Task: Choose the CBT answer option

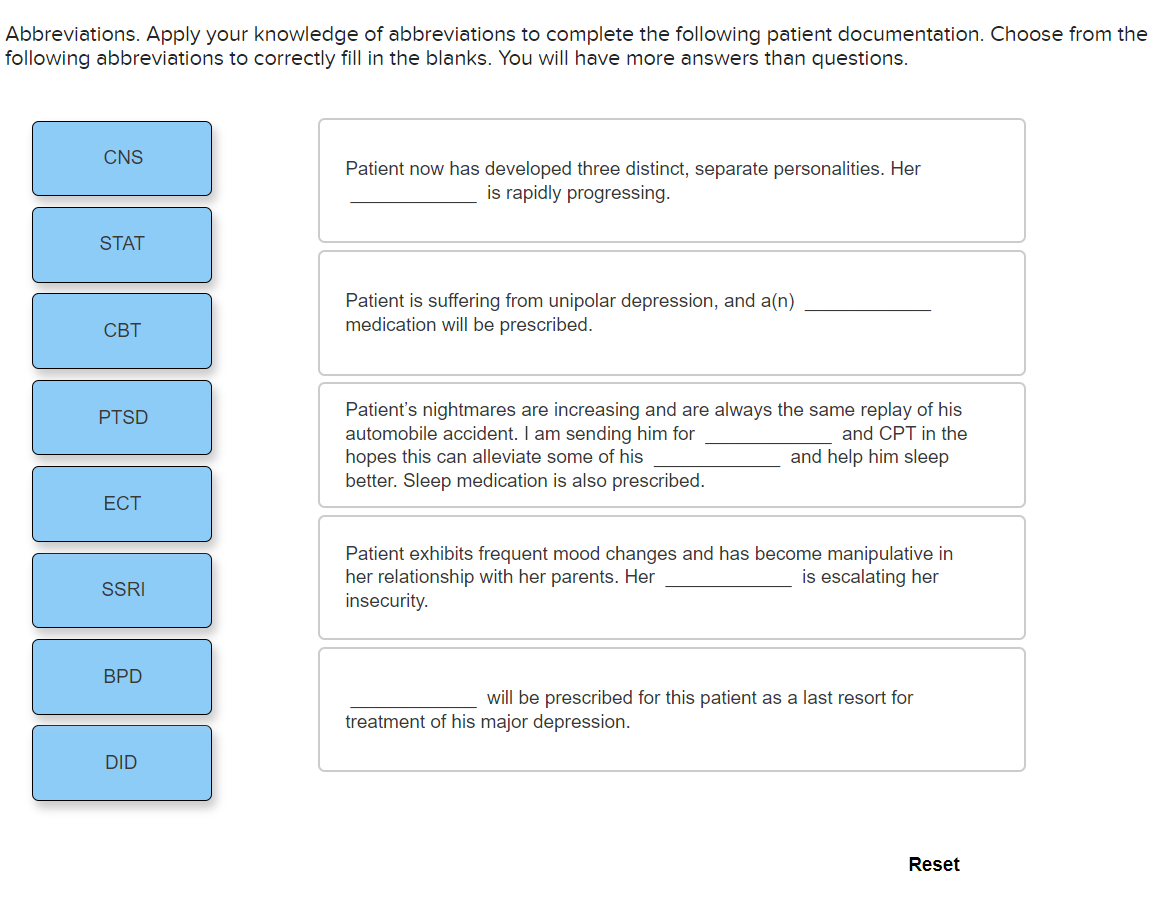Action: 121,330
